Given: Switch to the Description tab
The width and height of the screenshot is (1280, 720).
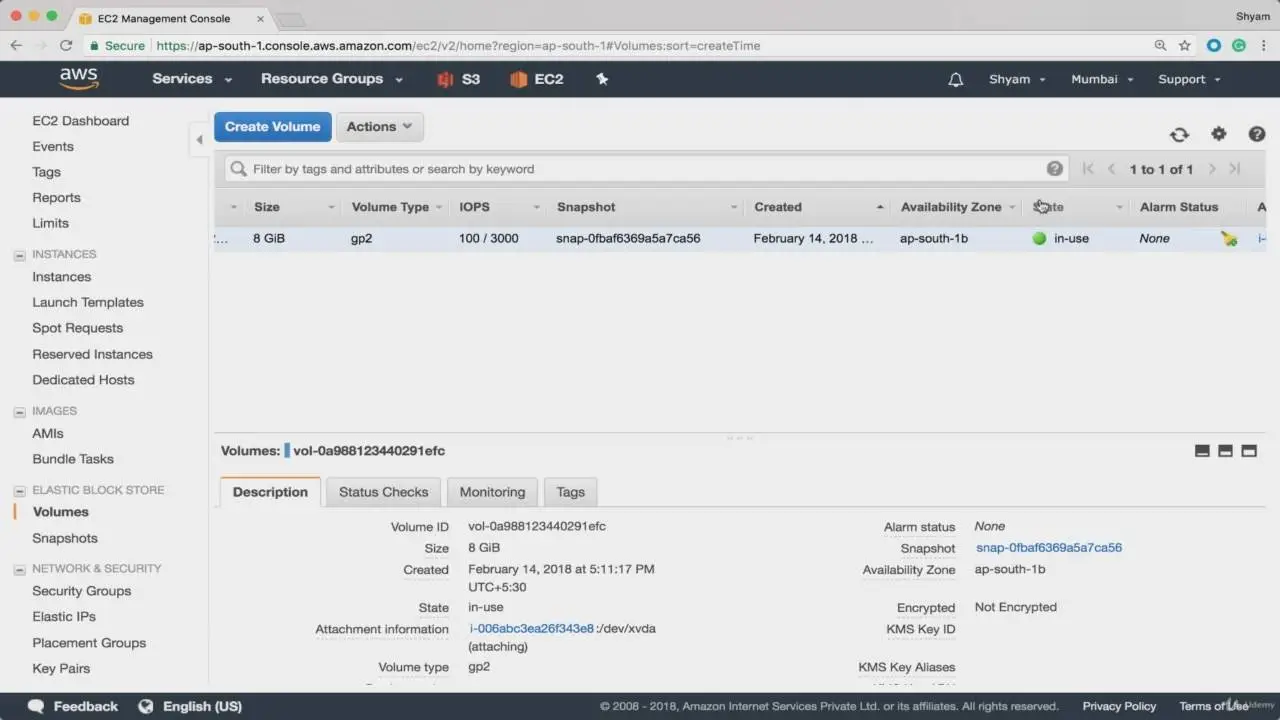Looking at the screenshot, I should pos(270,492).
